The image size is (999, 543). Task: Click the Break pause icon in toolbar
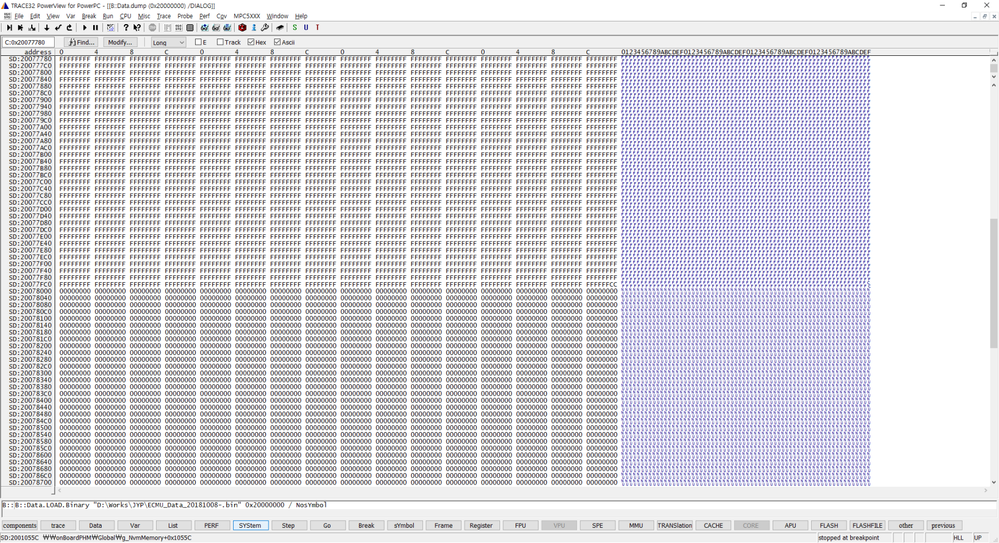[96, 27]
